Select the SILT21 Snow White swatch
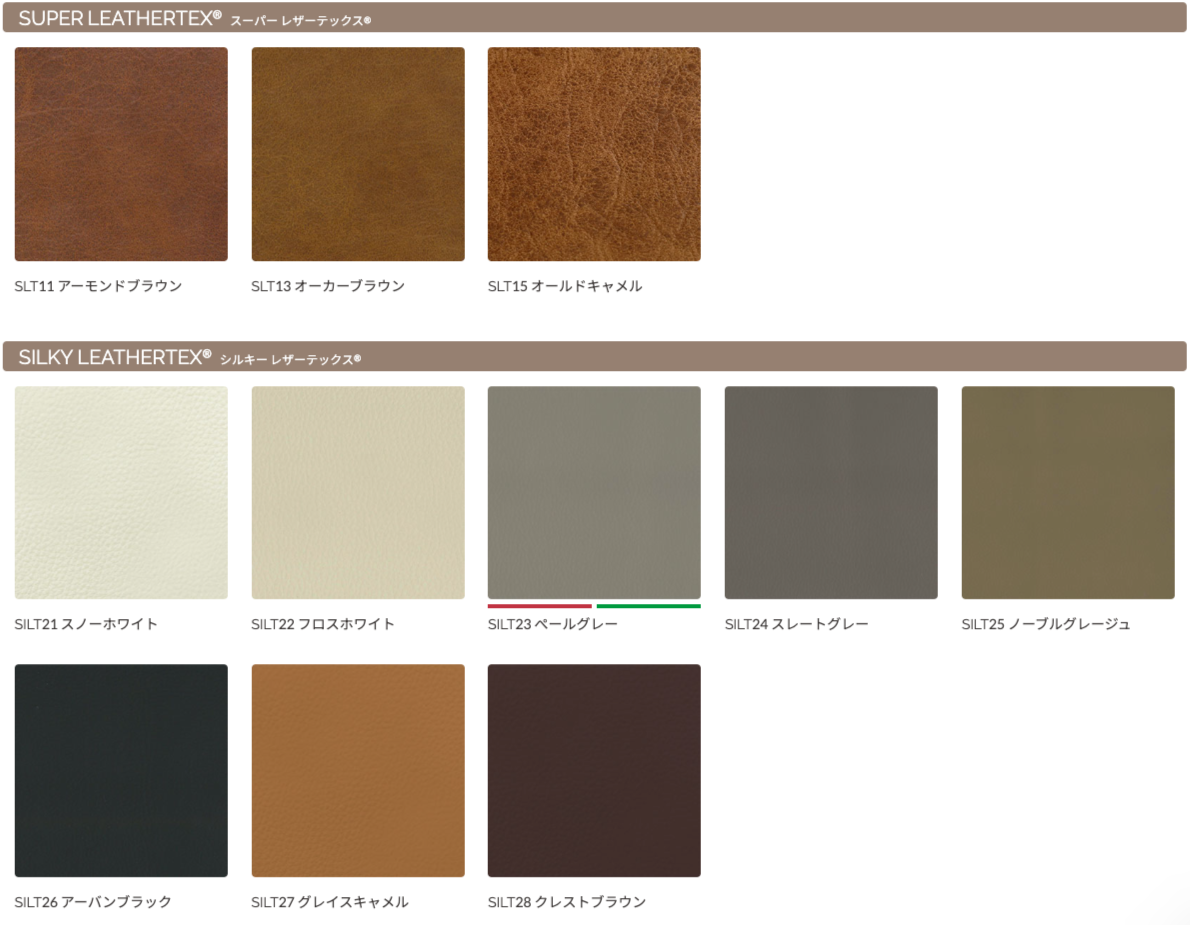Screen dimensions: 1190x925 (121, 492)
